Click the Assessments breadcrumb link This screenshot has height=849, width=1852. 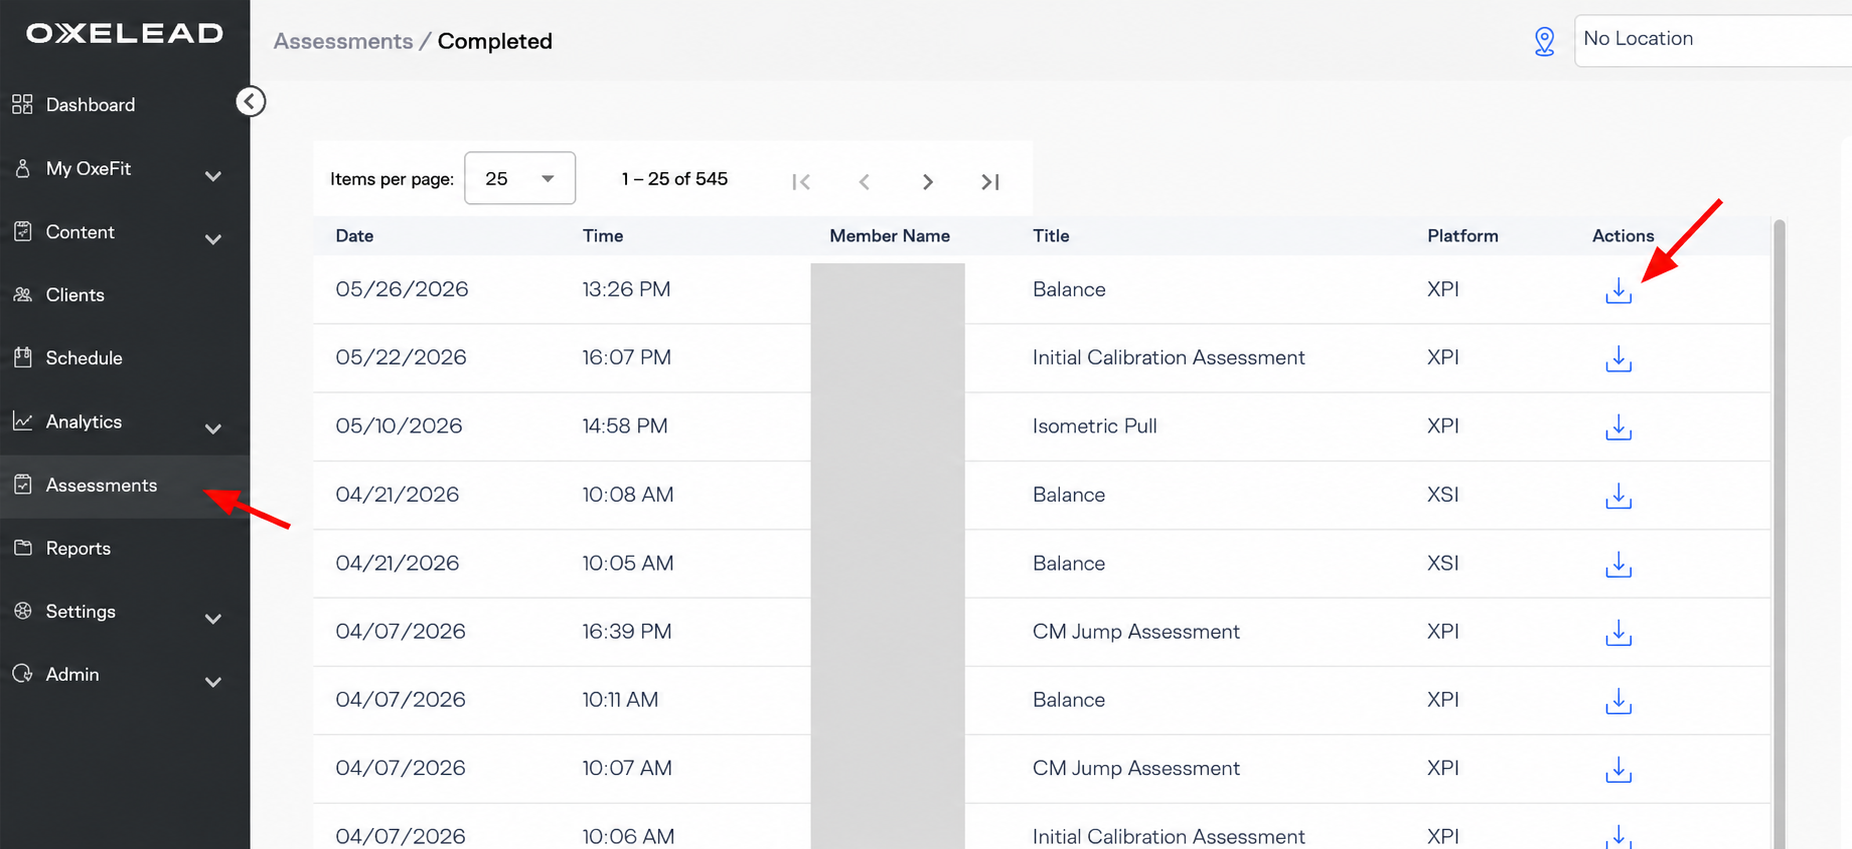coord(343,41)
